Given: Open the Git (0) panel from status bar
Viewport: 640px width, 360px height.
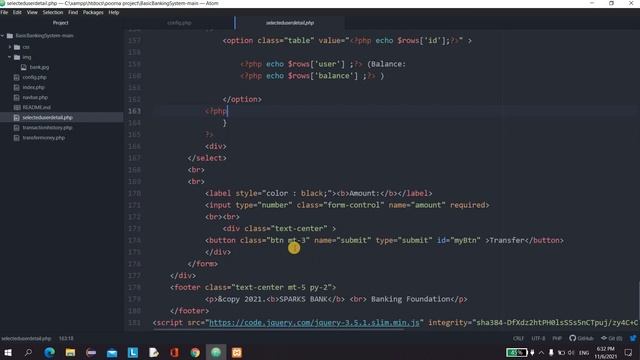Looking at the screenshot, I should click(611, 339).
